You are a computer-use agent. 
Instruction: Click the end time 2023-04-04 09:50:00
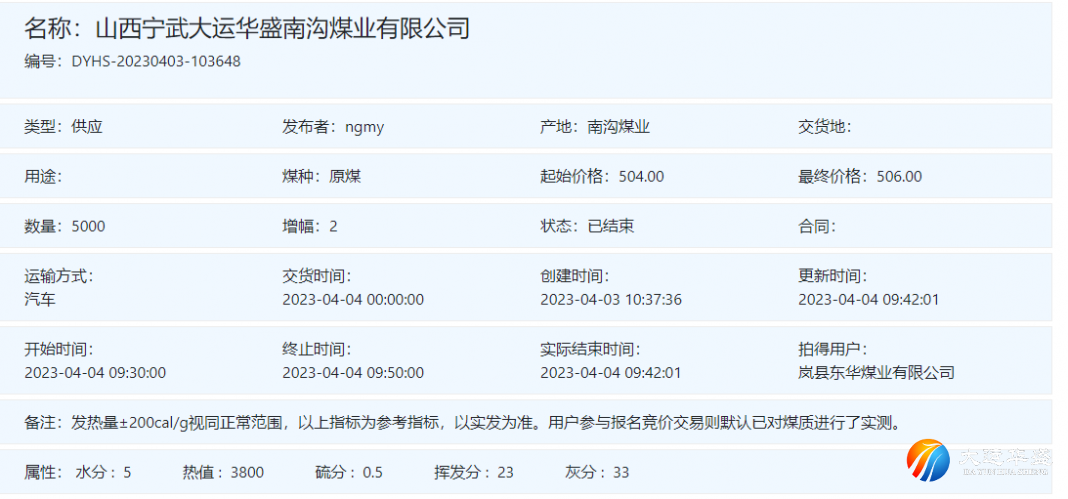coord(353,372)
